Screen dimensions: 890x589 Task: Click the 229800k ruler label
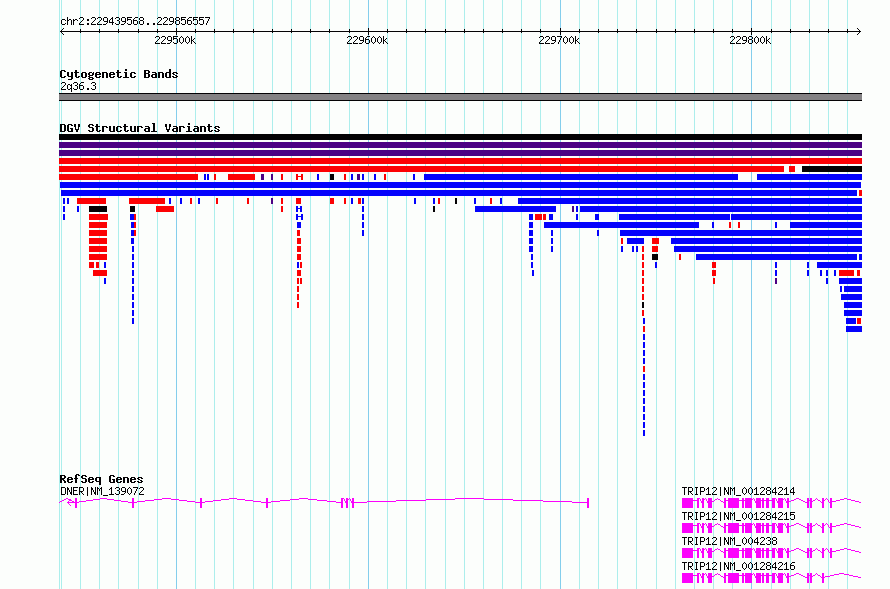coord(750,40)
